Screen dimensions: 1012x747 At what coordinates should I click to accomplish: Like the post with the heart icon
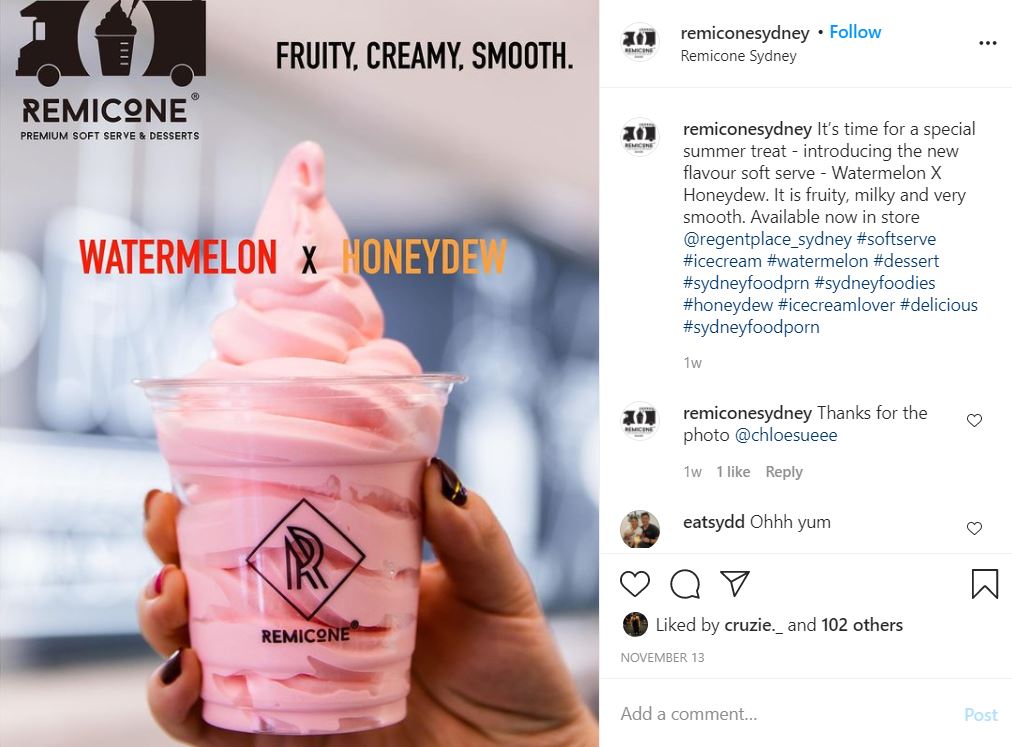pos(634,584)
